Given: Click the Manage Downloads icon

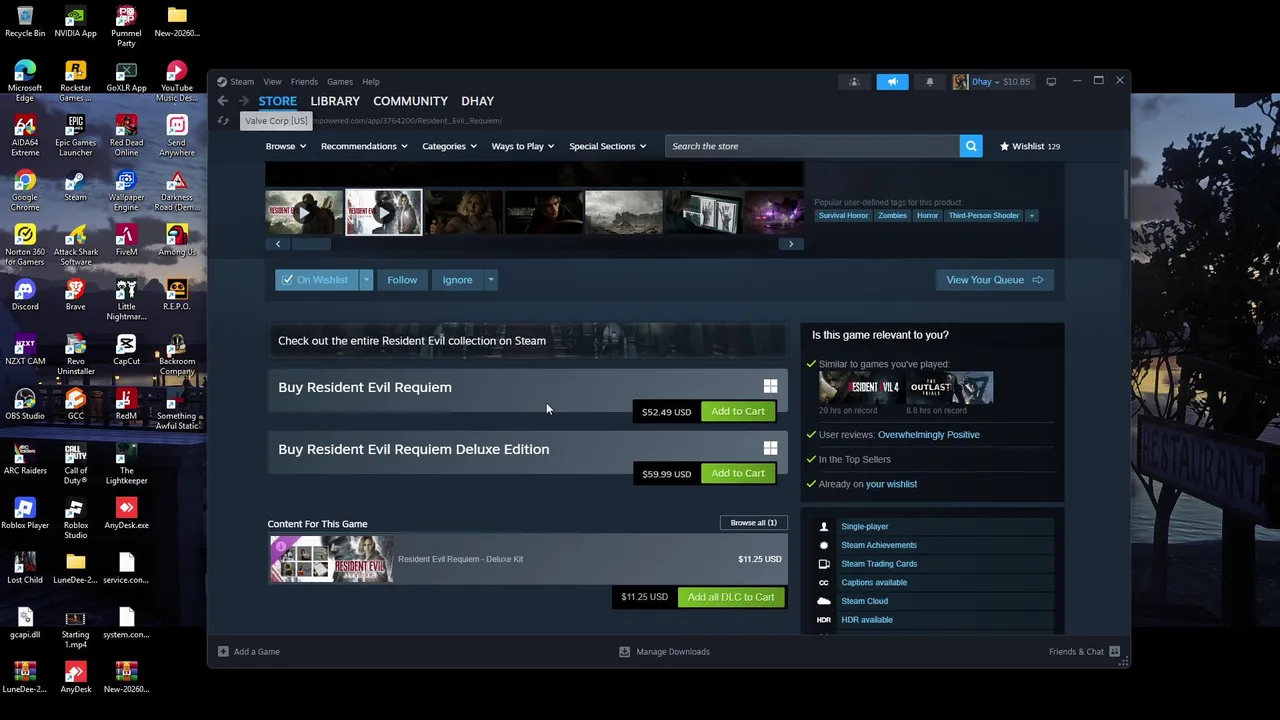Looking at the screenshot, I should coord(625,652).
